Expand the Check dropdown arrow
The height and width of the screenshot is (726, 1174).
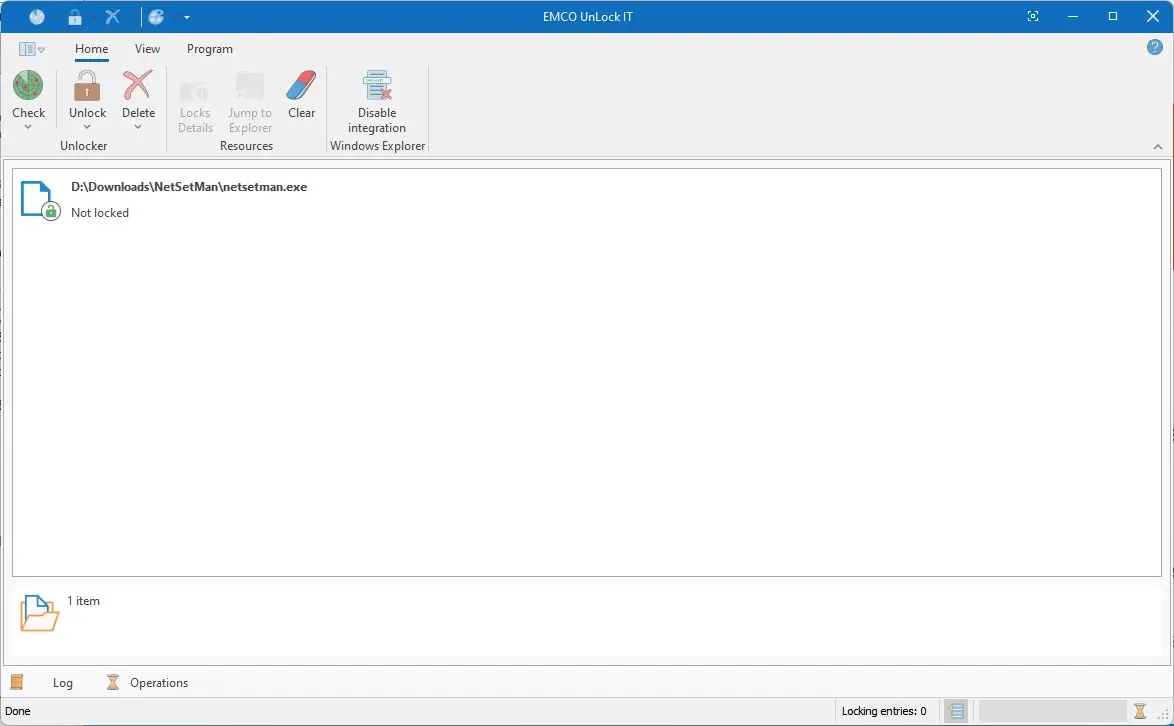pyautogui.click(x=28, y=126)
